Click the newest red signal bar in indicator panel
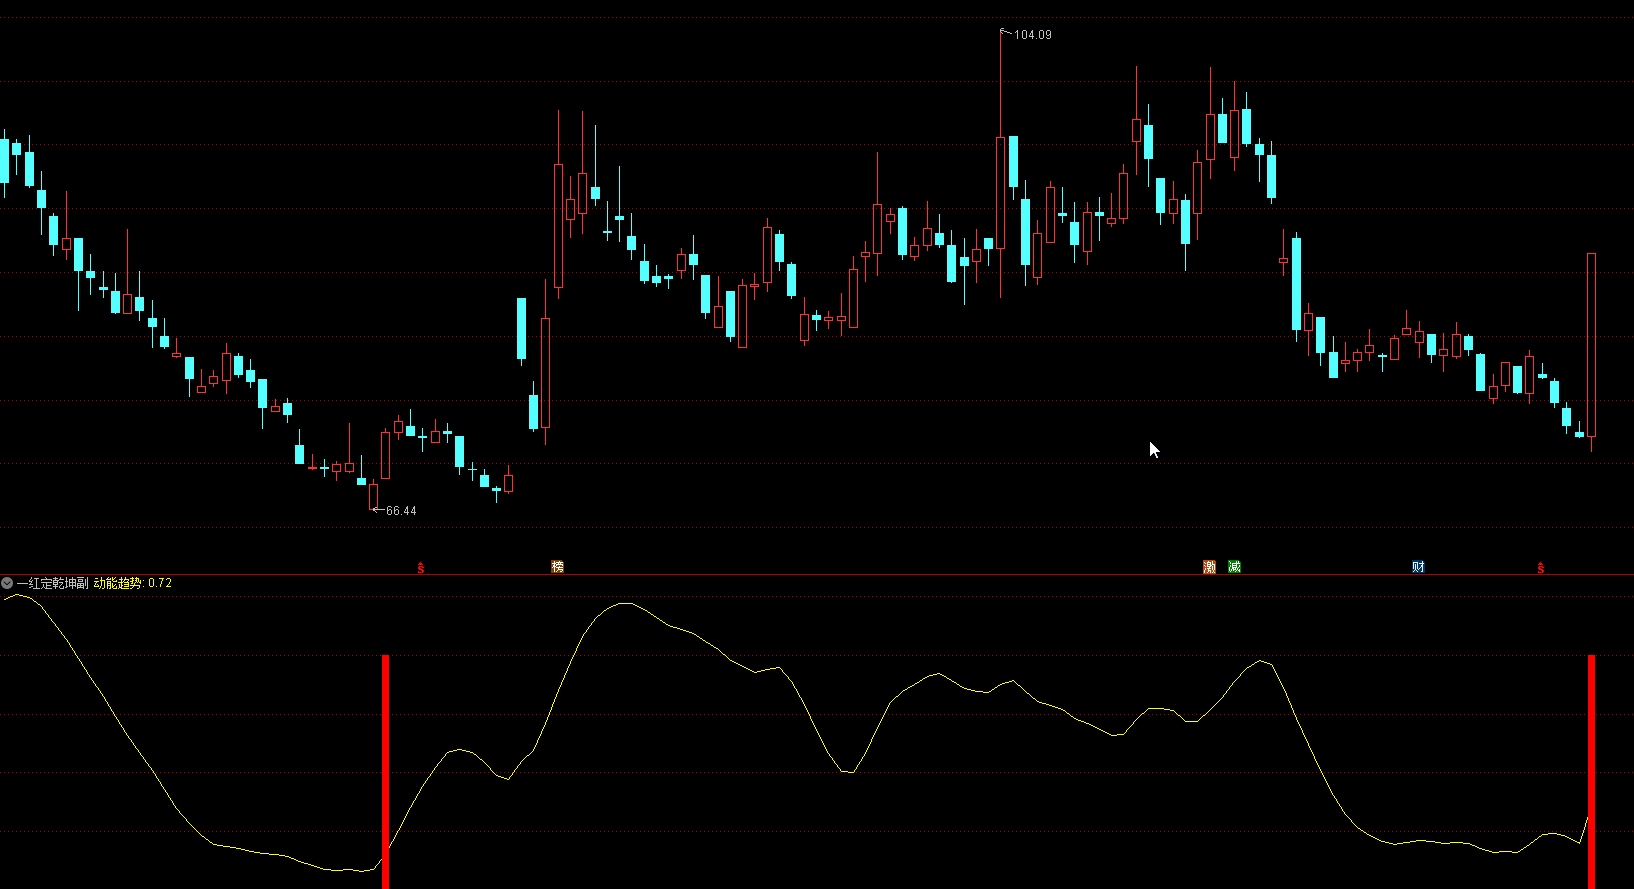 [x=1591, y=770]
